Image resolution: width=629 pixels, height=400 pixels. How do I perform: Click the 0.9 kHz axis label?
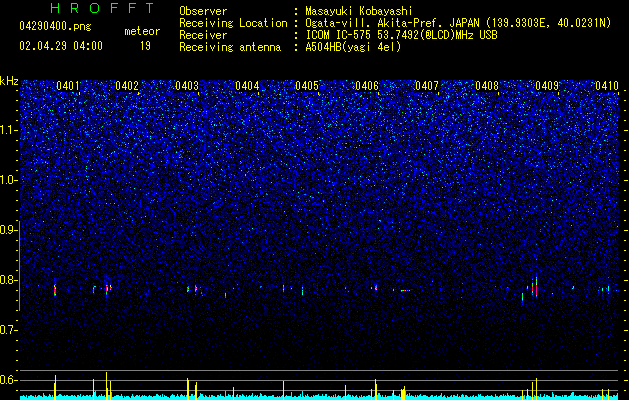pyautogui.click(x=9, y=230)
